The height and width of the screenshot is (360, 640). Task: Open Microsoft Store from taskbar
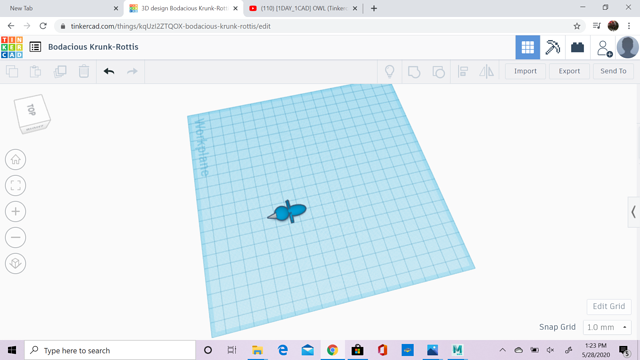tap(358, 350)
